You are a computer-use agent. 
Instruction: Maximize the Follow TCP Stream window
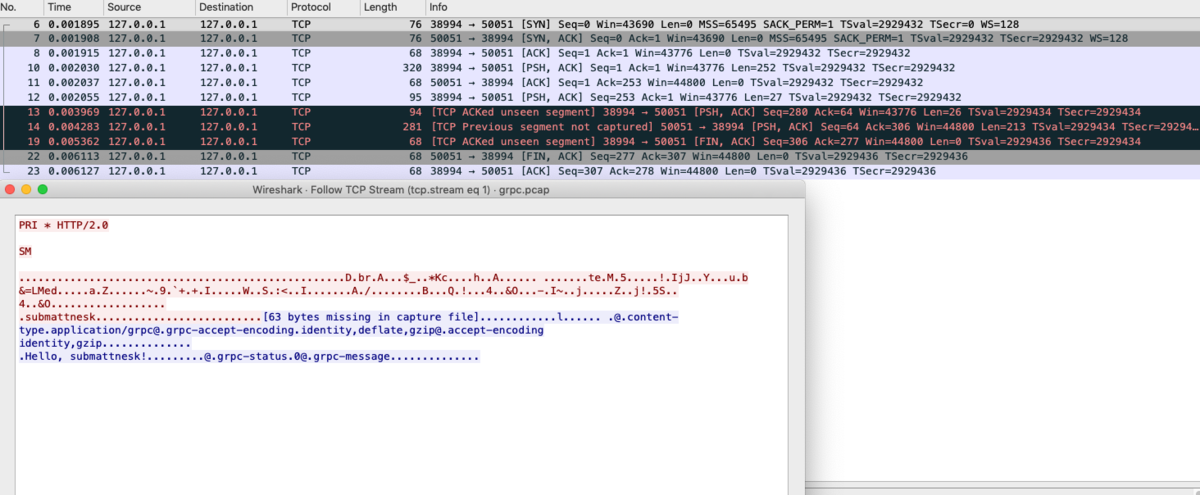[x=42, y=189]
